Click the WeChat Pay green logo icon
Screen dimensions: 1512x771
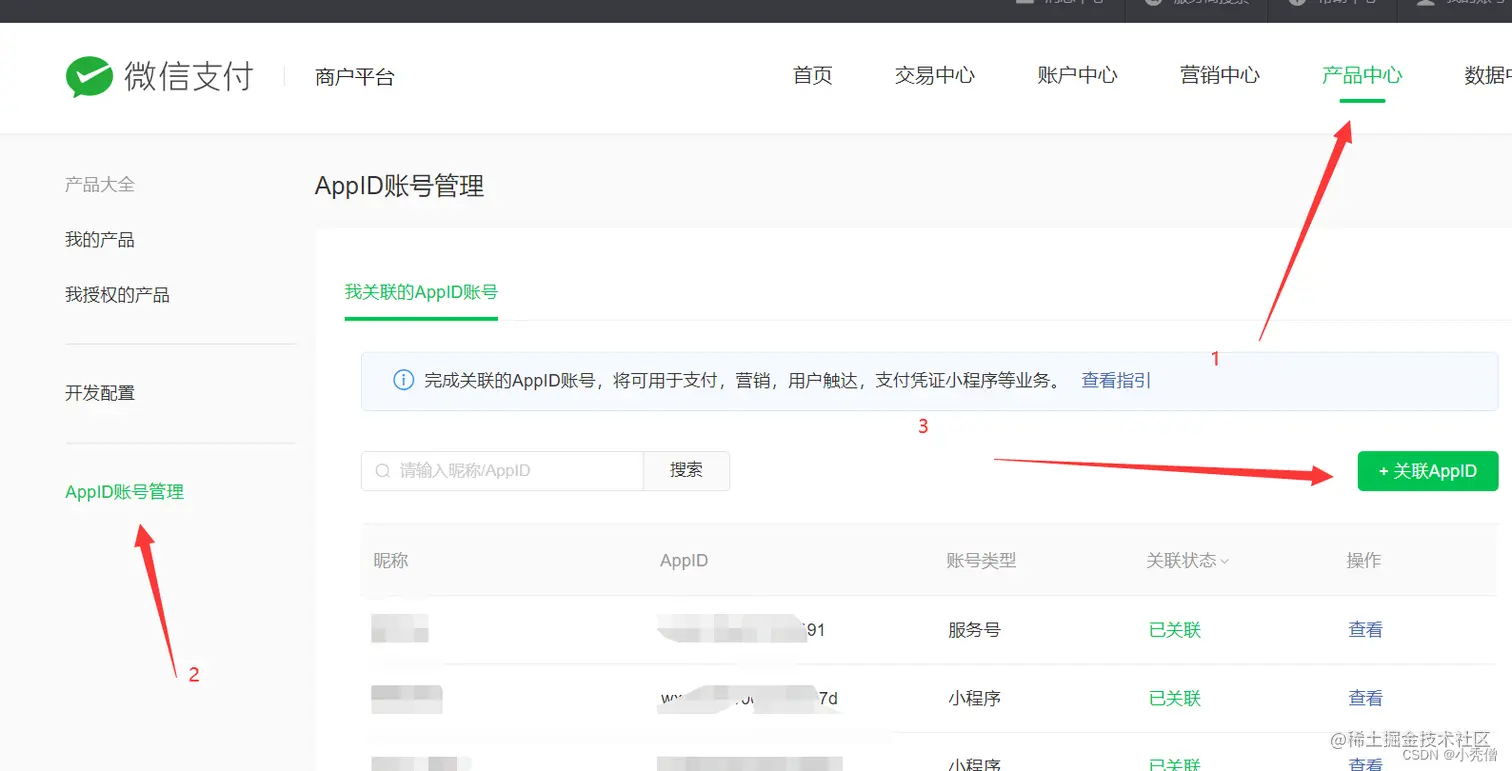[89, 76]
